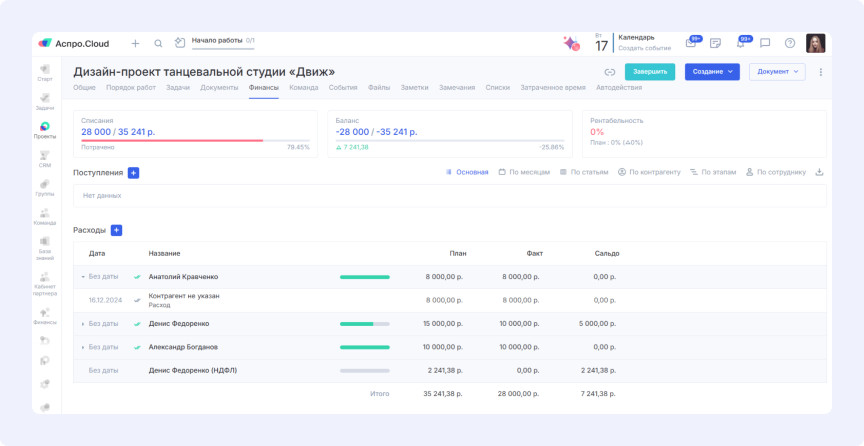
Task: Click the Списания red progress bar
Action: click(172, 141)
